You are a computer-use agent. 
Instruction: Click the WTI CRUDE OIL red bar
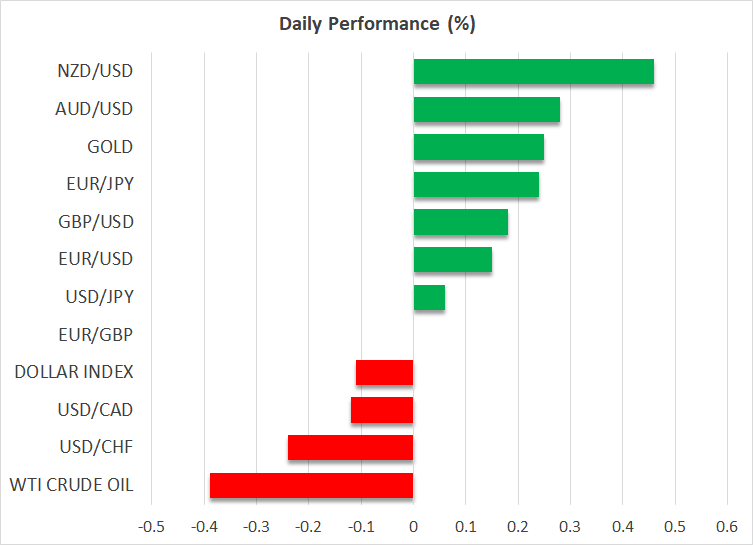click(311, 485)
